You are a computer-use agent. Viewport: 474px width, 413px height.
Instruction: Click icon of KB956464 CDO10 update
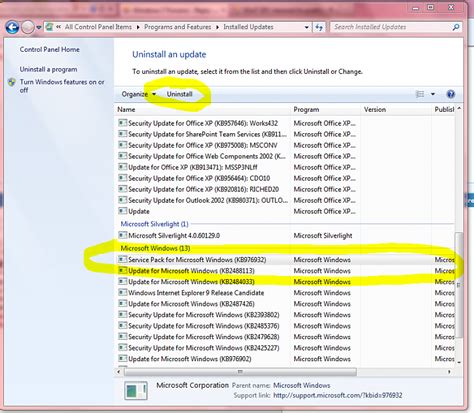123,178
